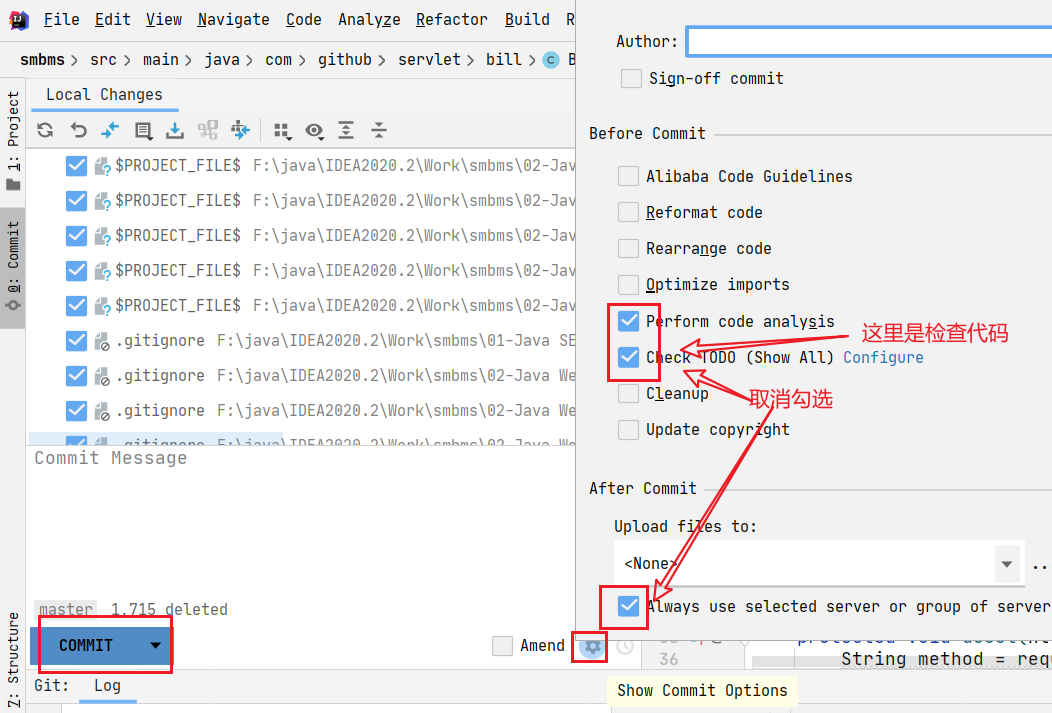
Task: Open commit message history clock icon
Action: tap(625, 647)
